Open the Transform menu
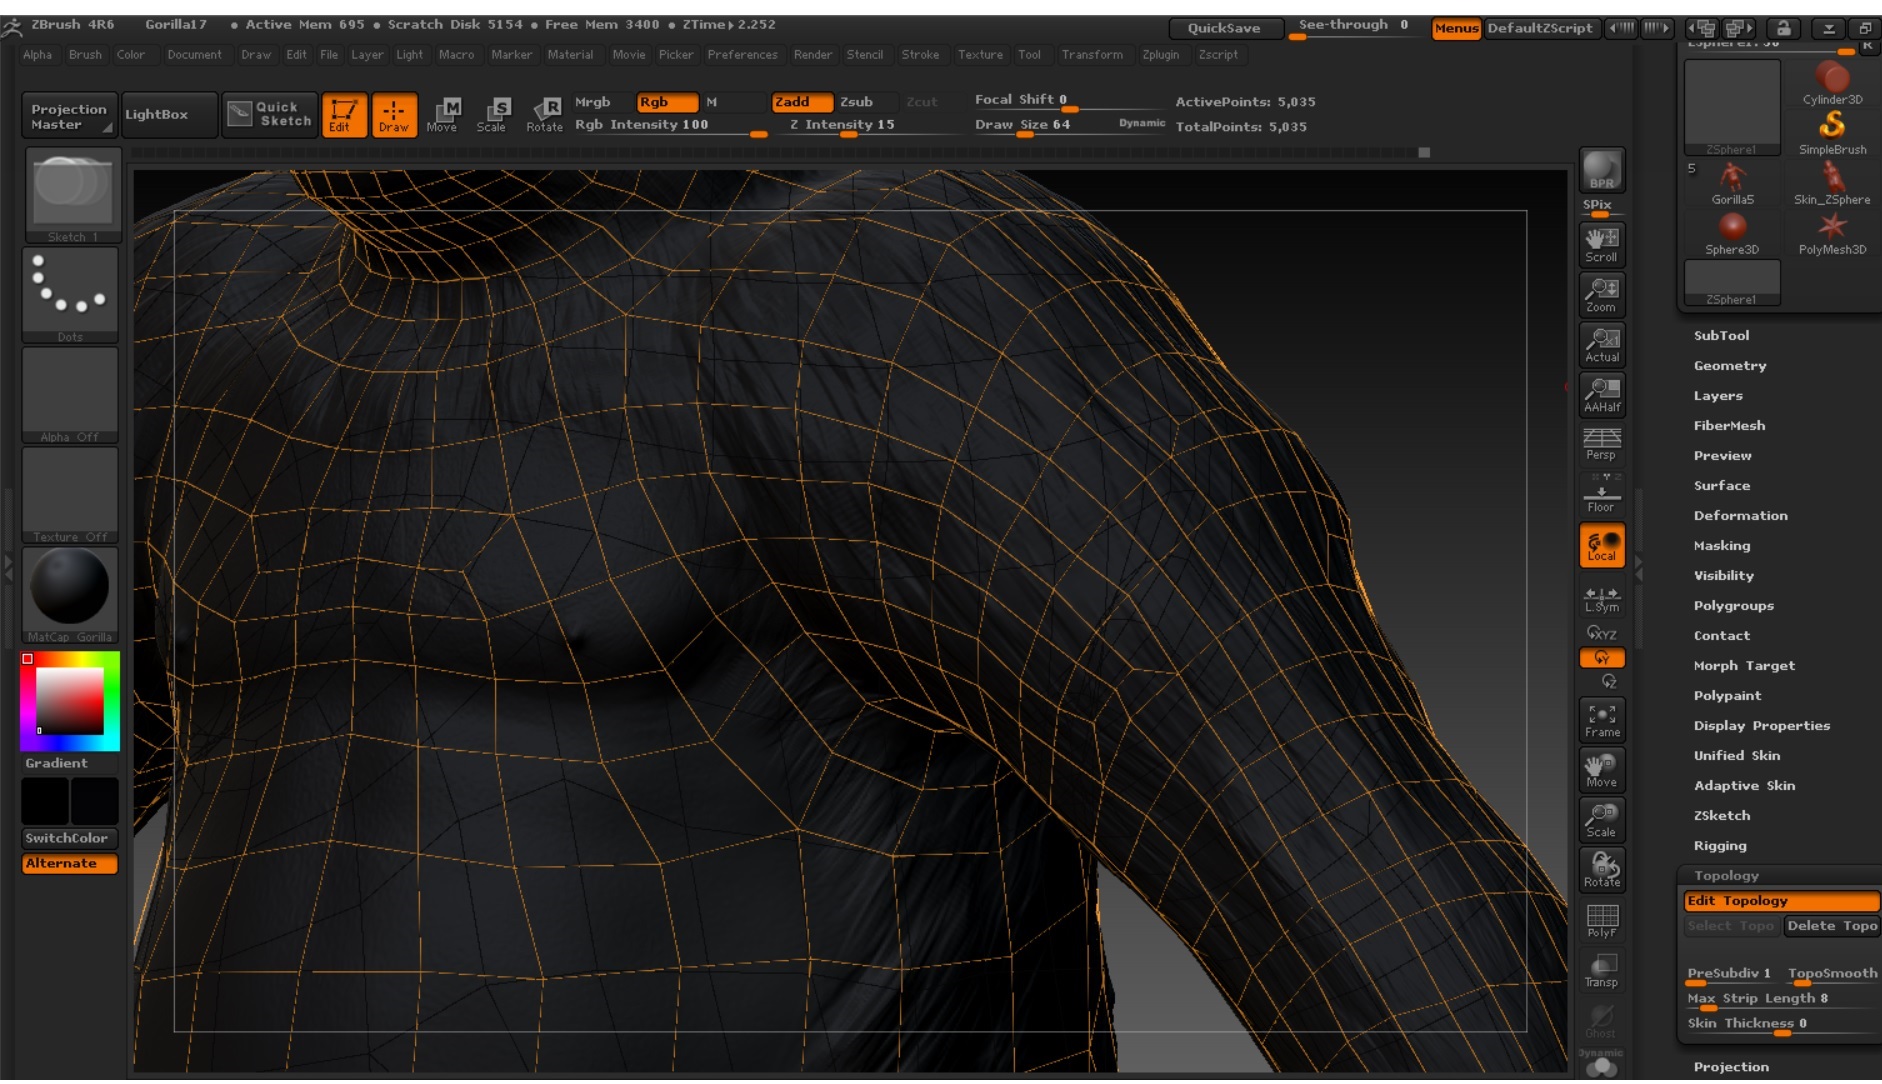The width and height of the screenshot is (1882, 1084). pyautogui.click(x=1092, y=55)
